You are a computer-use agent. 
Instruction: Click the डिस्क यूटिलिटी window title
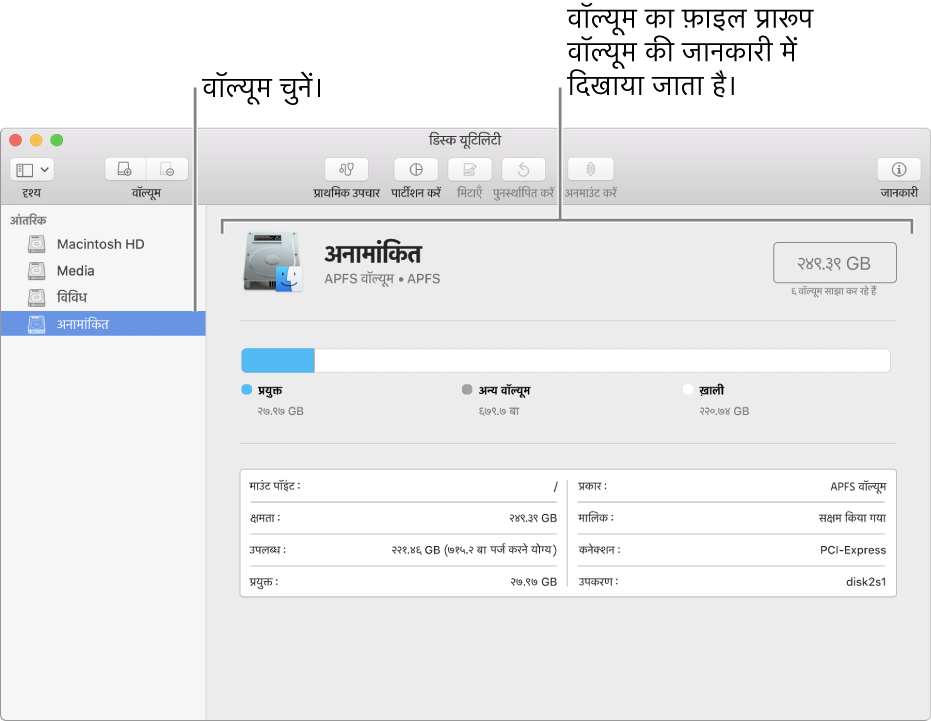click(x=465, y=140)
